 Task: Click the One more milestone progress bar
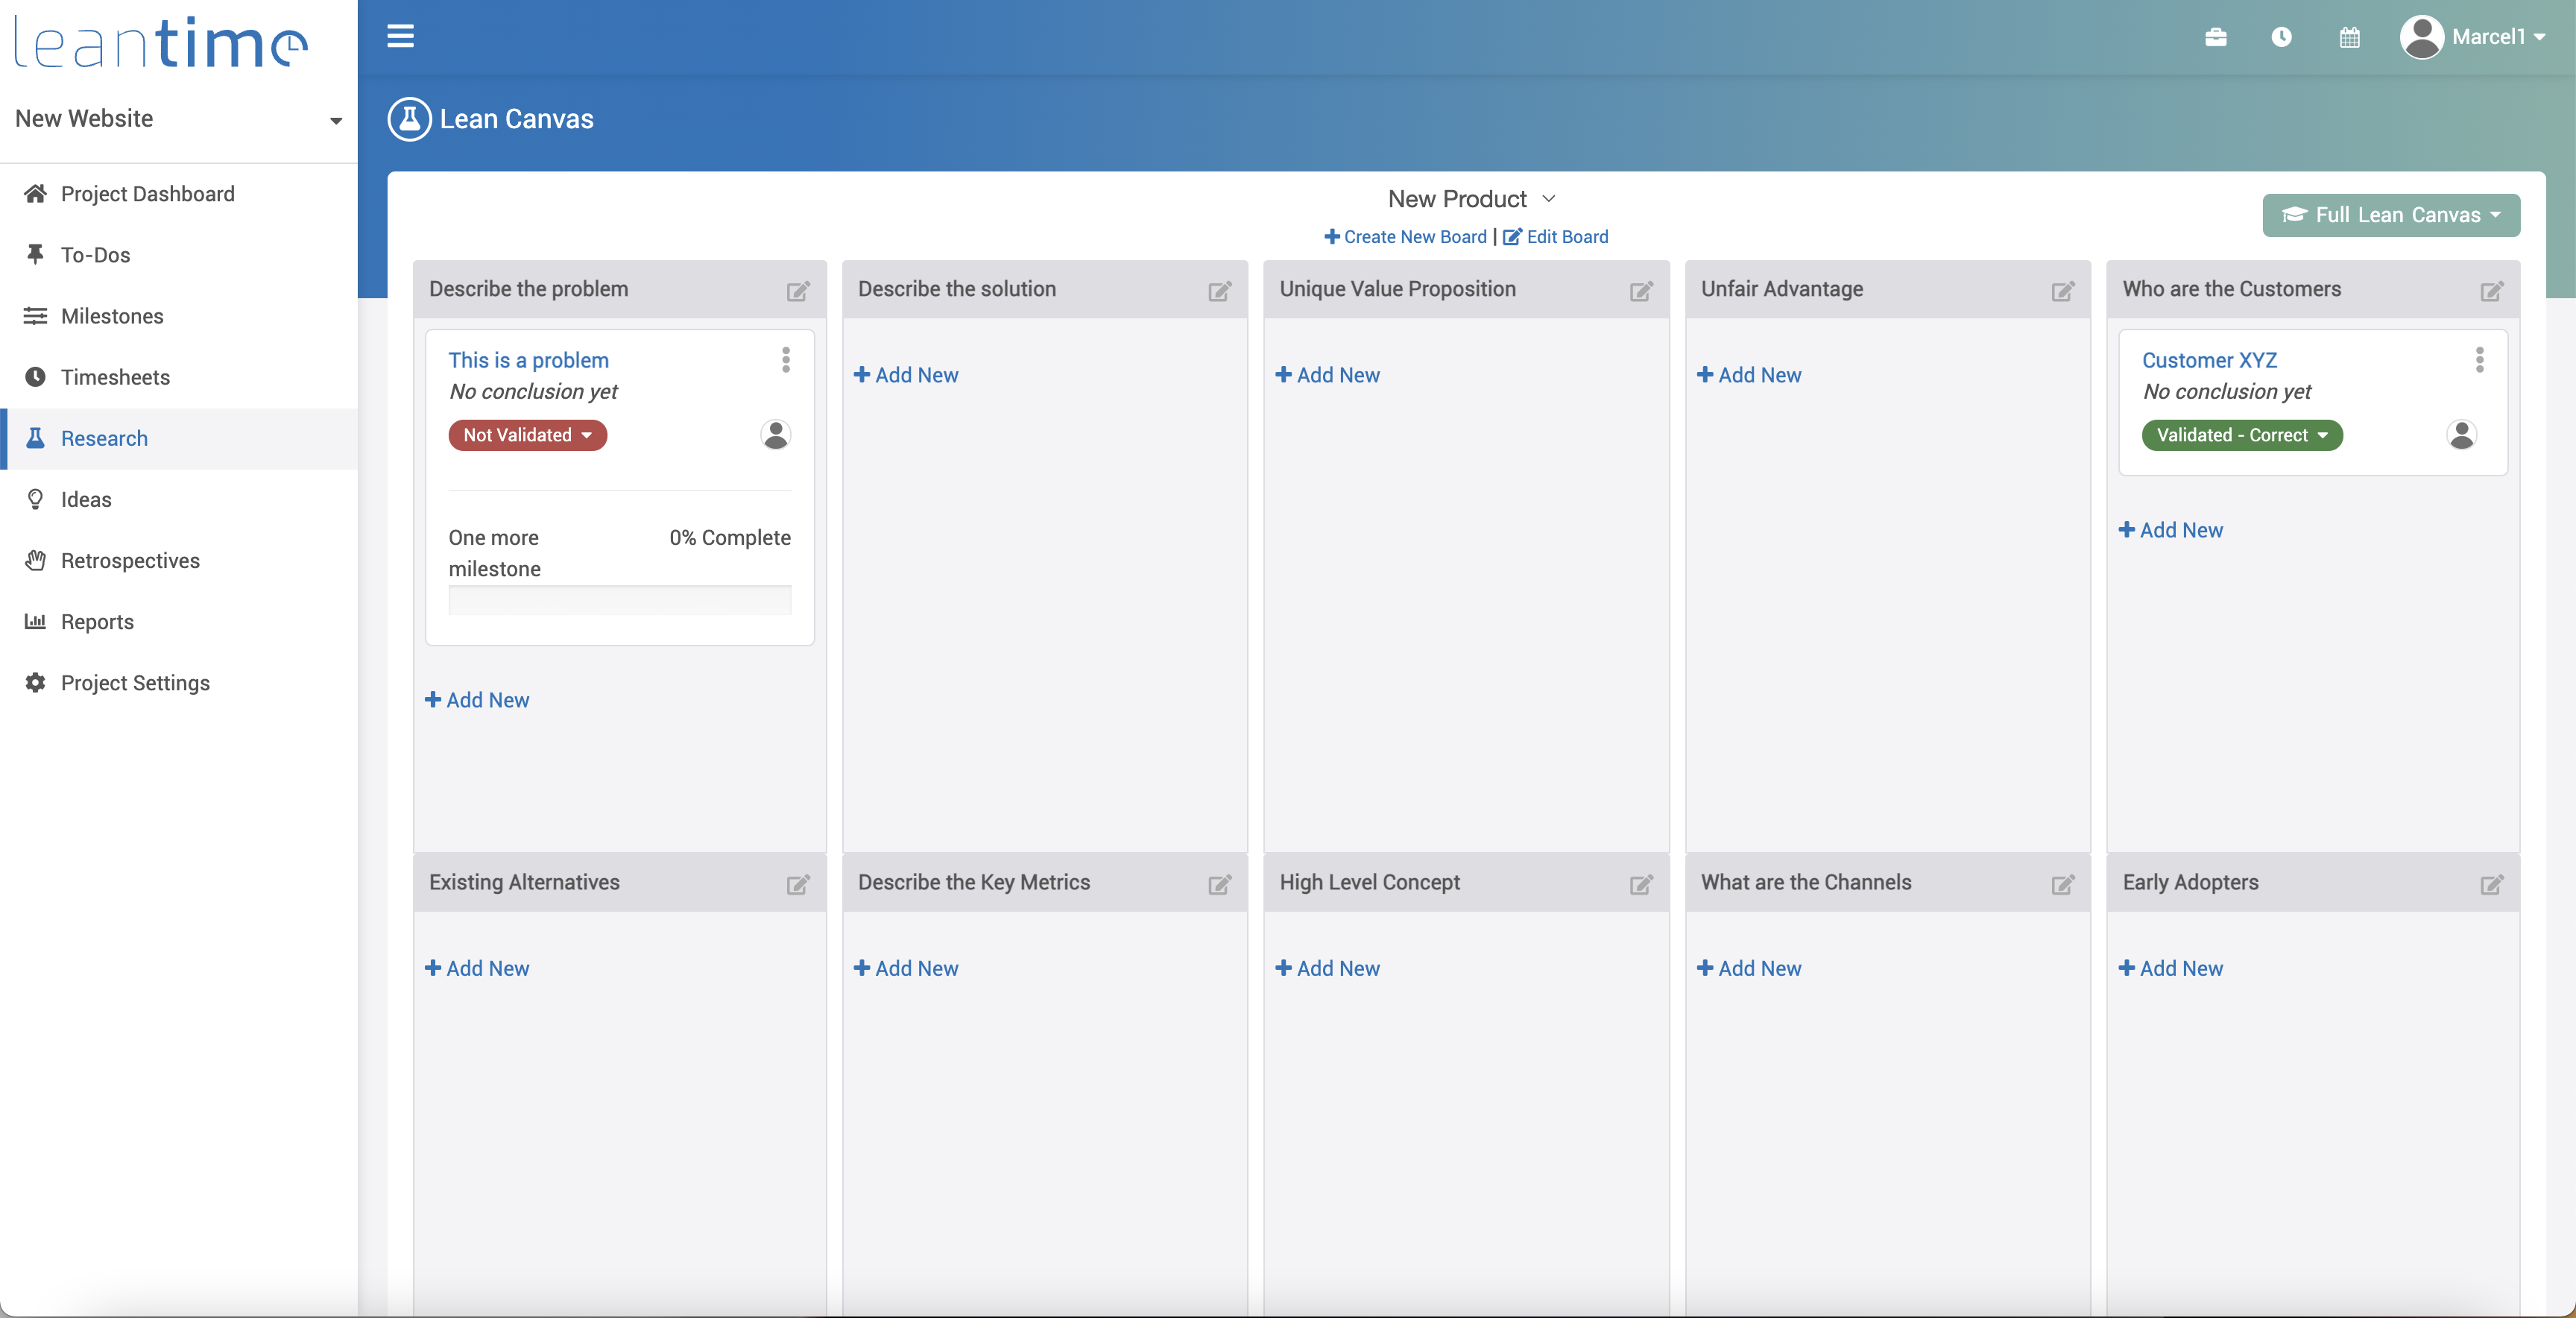pos(619,599)
